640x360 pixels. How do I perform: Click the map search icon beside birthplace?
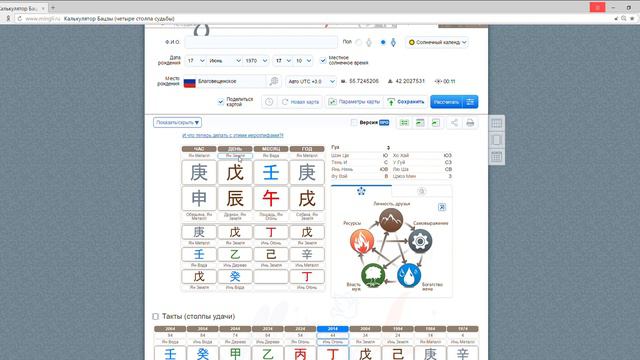tap(274, 81)
